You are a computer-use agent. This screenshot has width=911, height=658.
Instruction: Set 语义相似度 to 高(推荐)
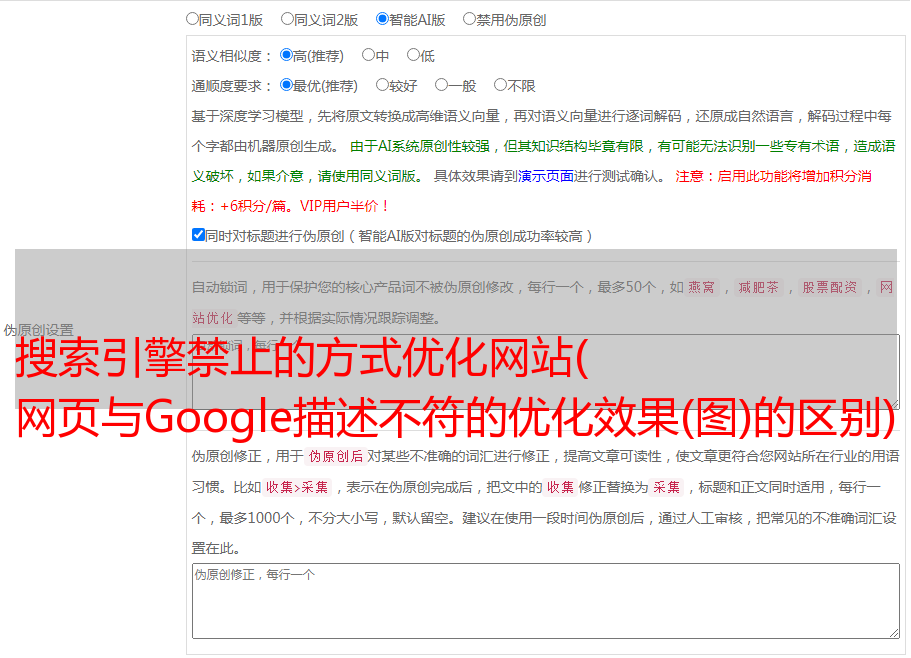point(286,55)
